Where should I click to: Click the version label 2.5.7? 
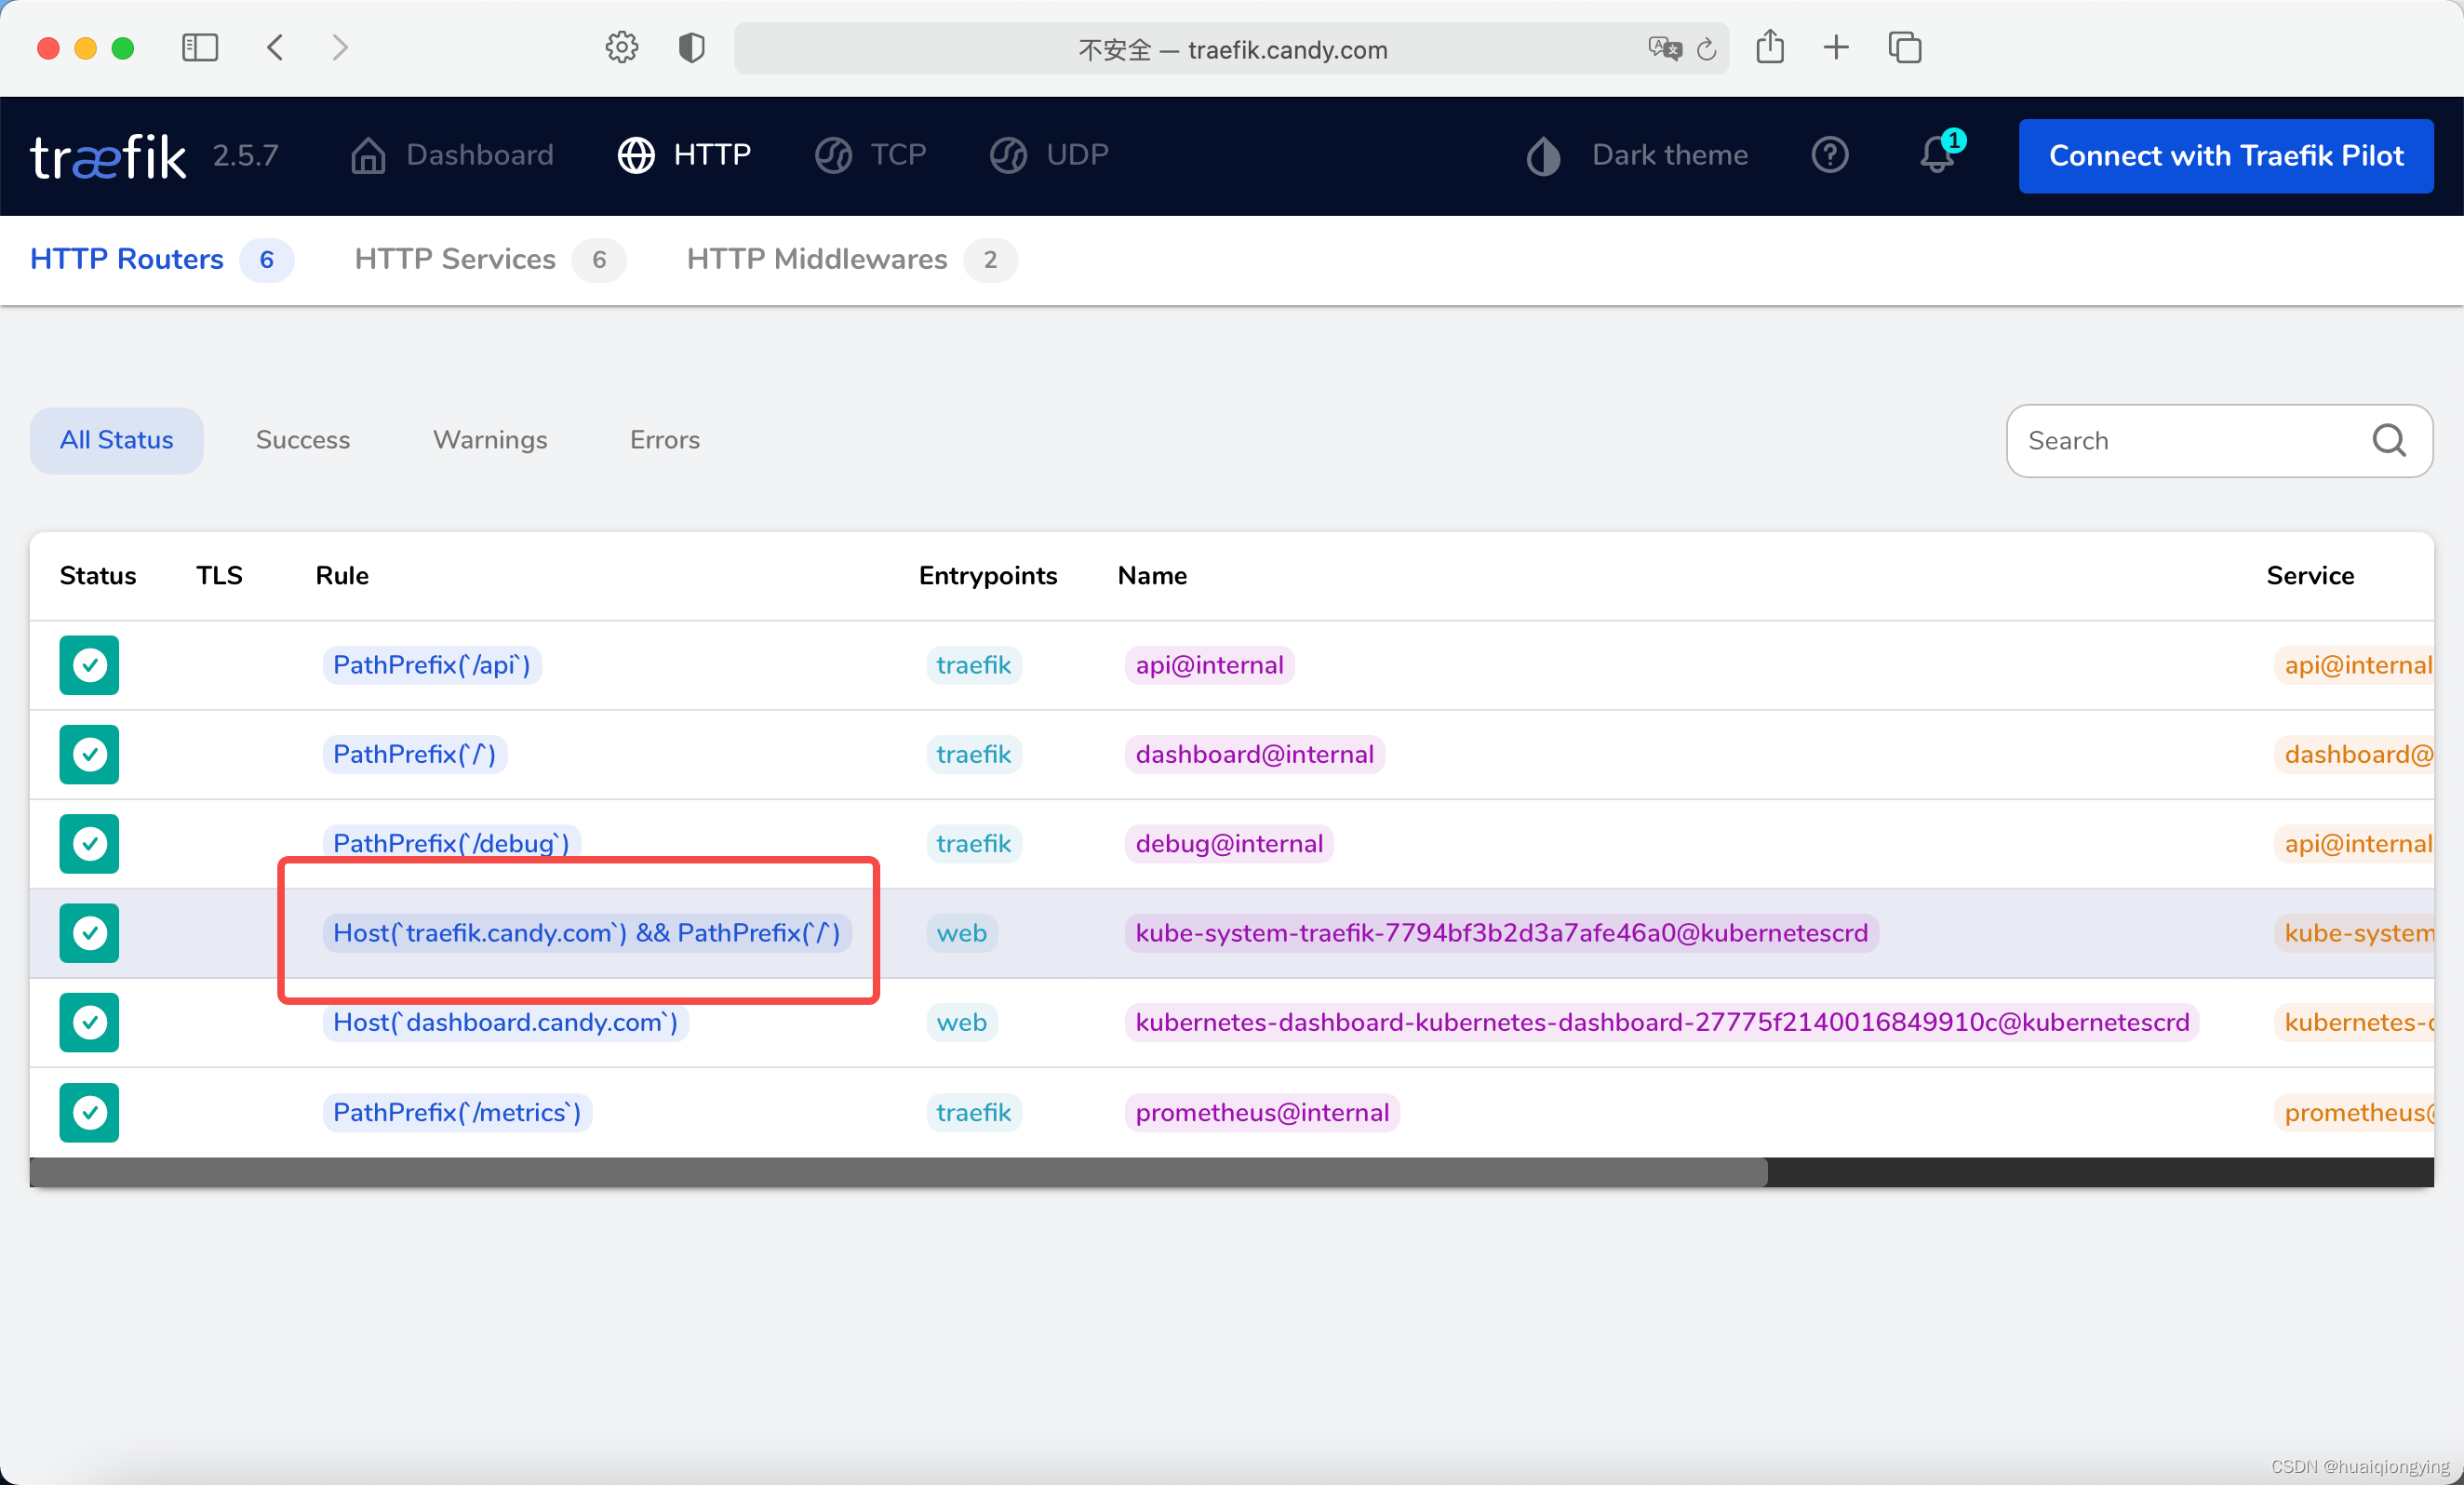[245, 155]
